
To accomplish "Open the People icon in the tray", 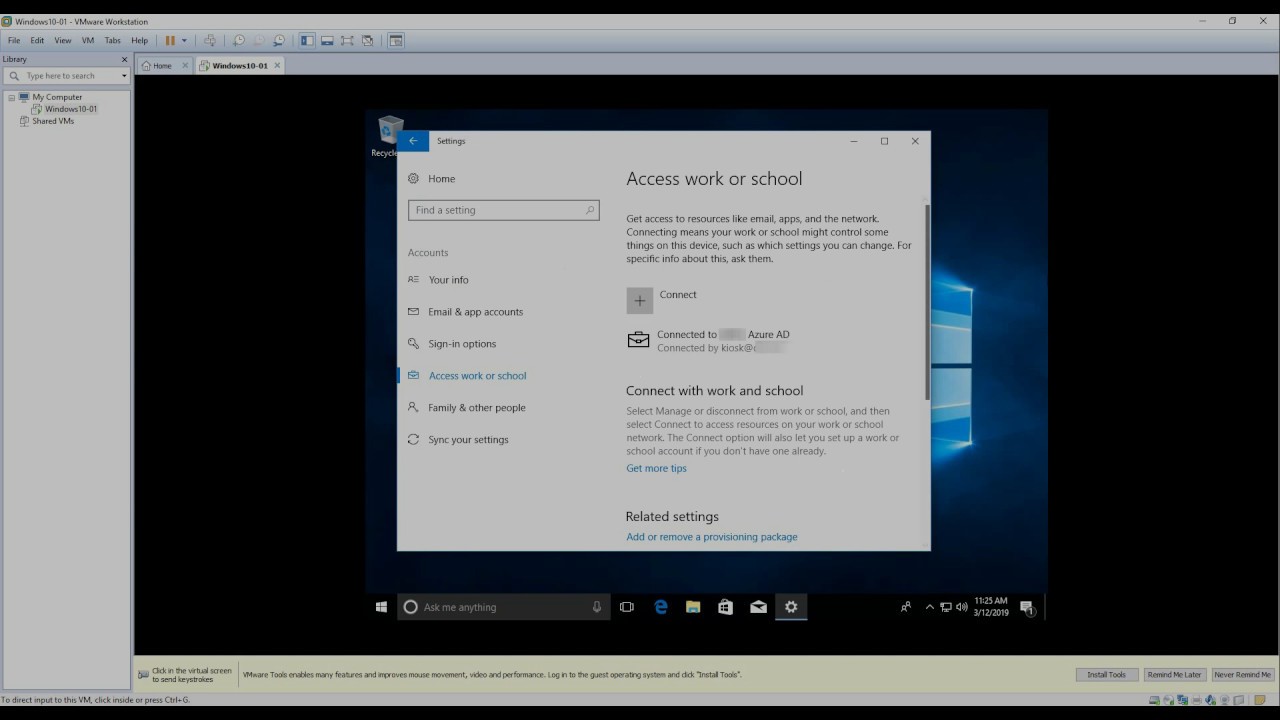I will pos(906,607).
